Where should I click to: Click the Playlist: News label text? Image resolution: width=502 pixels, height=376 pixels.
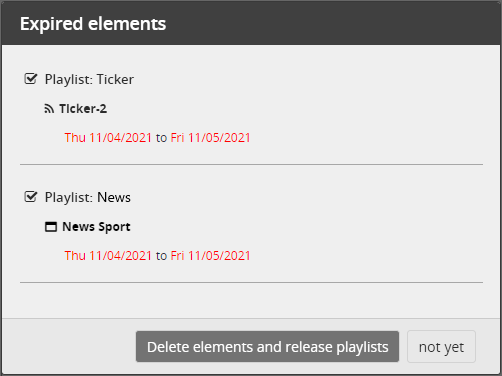88,197
